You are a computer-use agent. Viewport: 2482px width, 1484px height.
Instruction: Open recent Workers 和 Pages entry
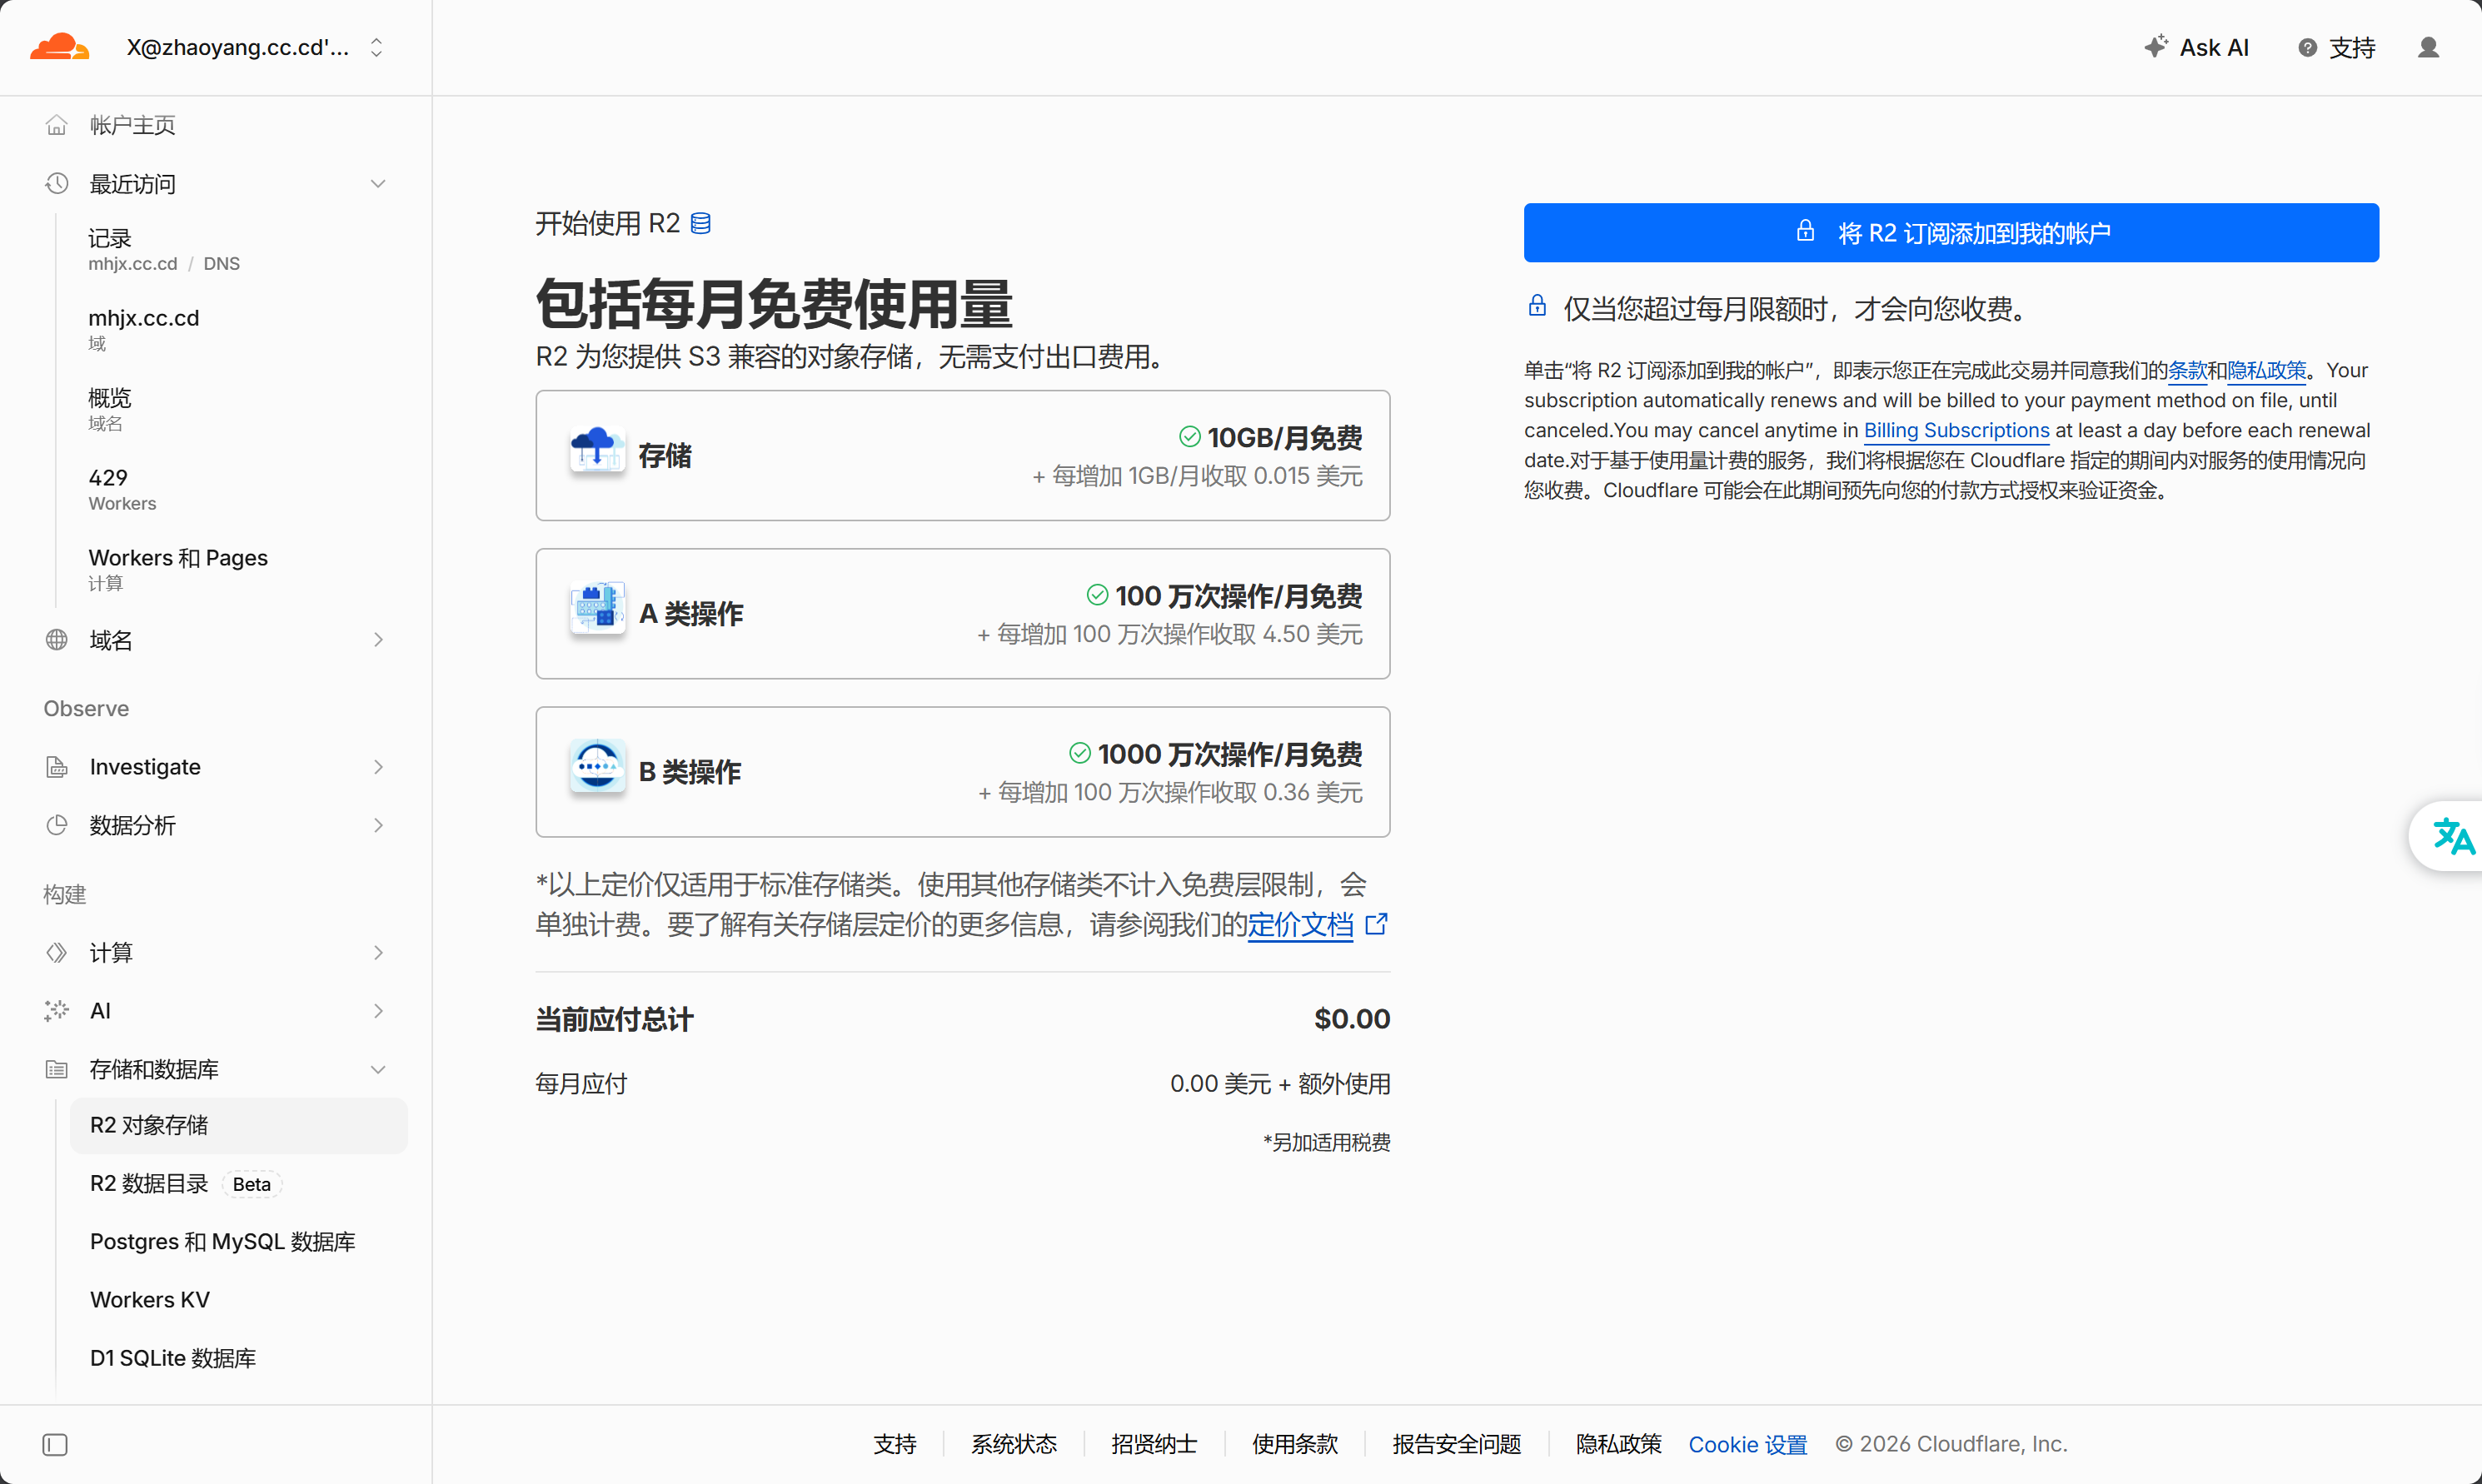pos(178,569)
